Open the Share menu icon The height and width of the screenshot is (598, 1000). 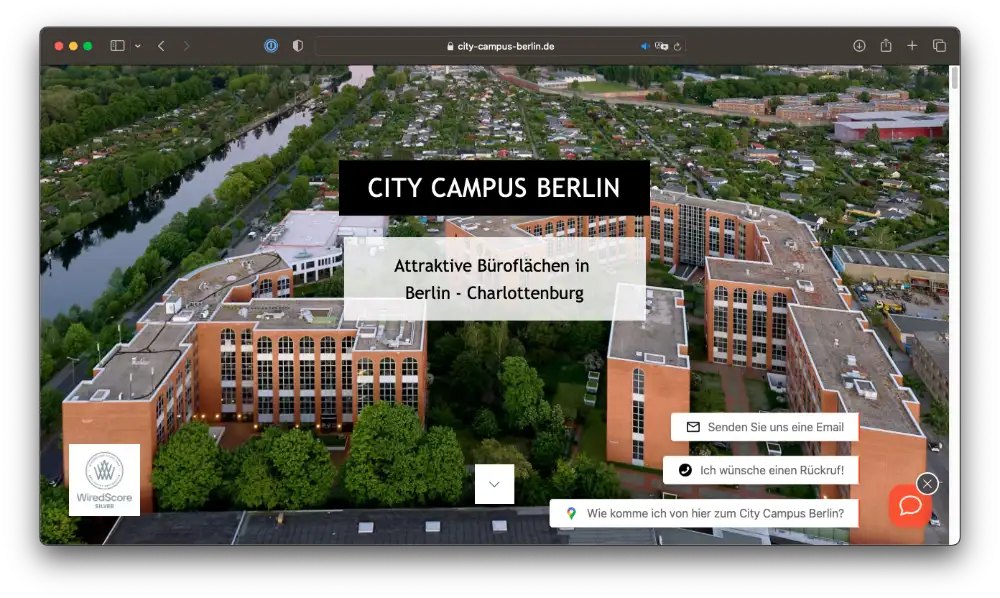(x=886, y=46)
